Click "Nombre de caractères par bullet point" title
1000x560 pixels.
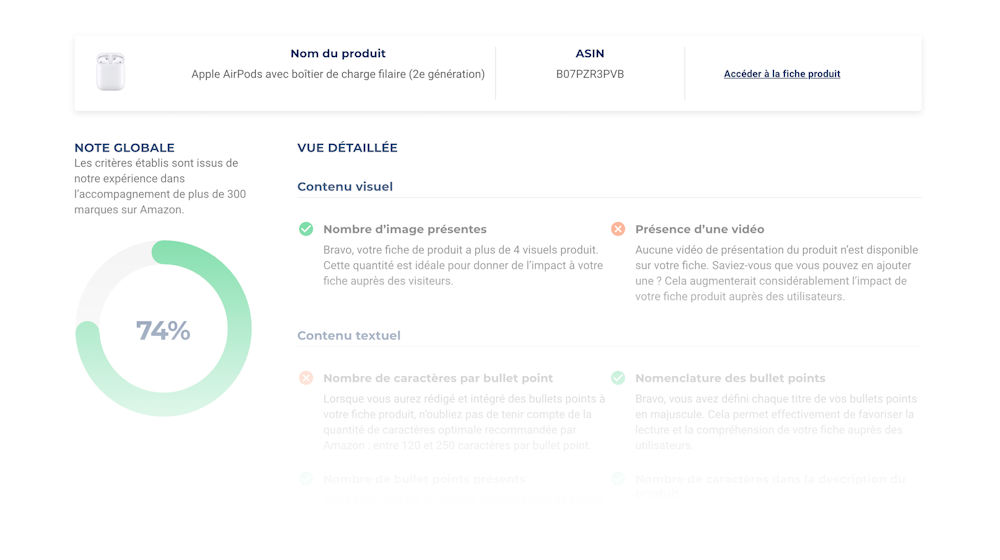(438, 378)
